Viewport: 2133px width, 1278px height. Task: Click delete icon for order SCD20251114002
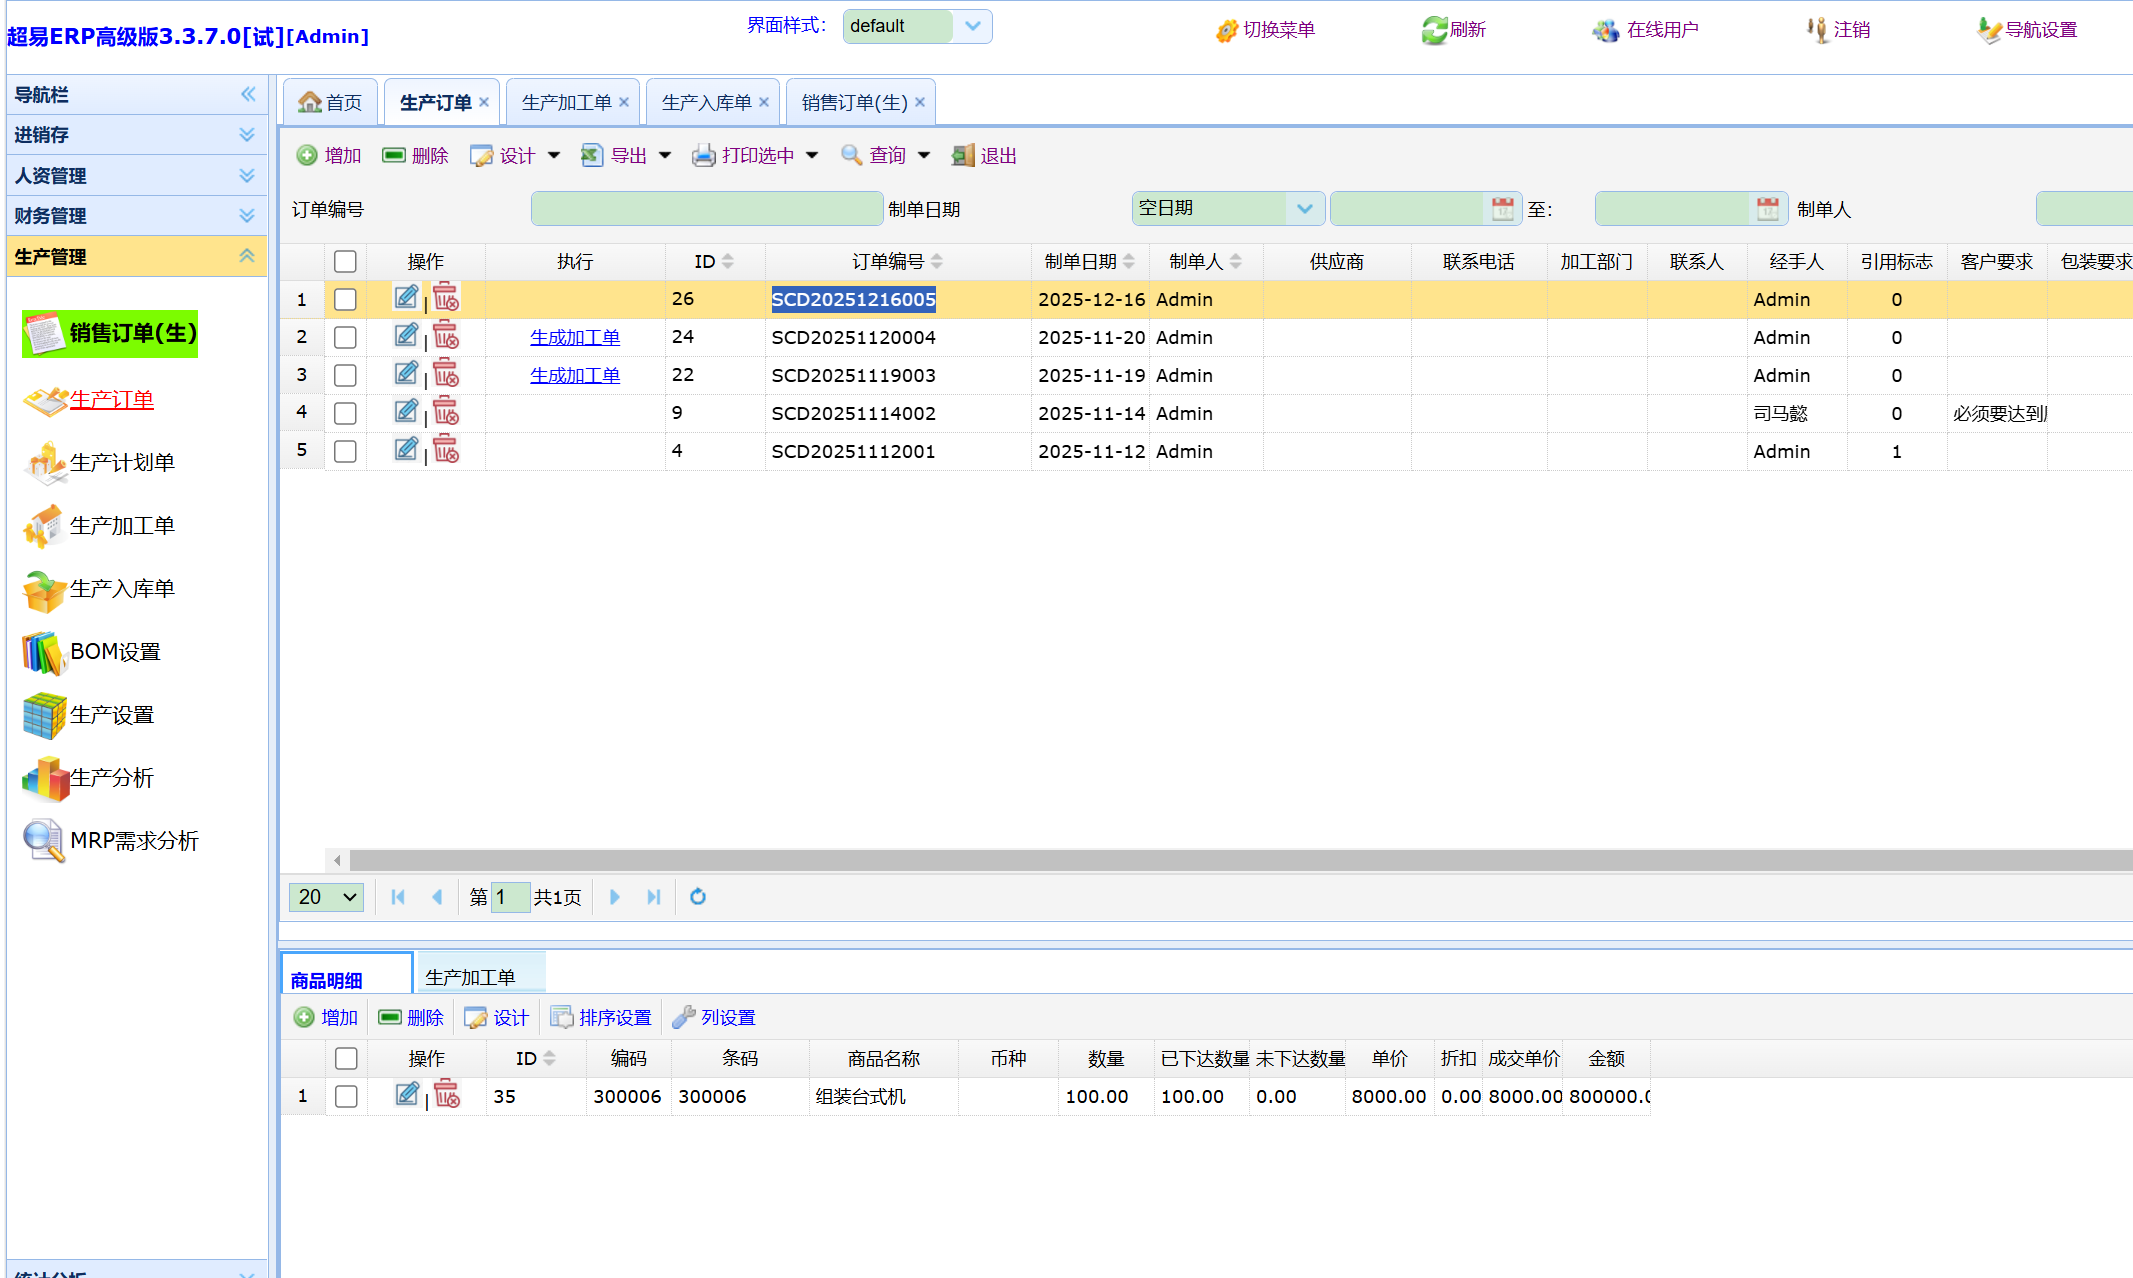[446, 412]
